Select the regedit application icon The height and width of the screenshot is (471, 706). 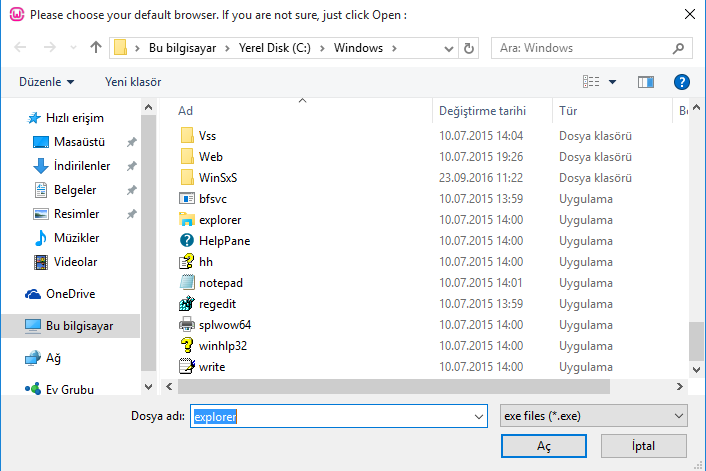pyautogui.click(x=187, y=303)
